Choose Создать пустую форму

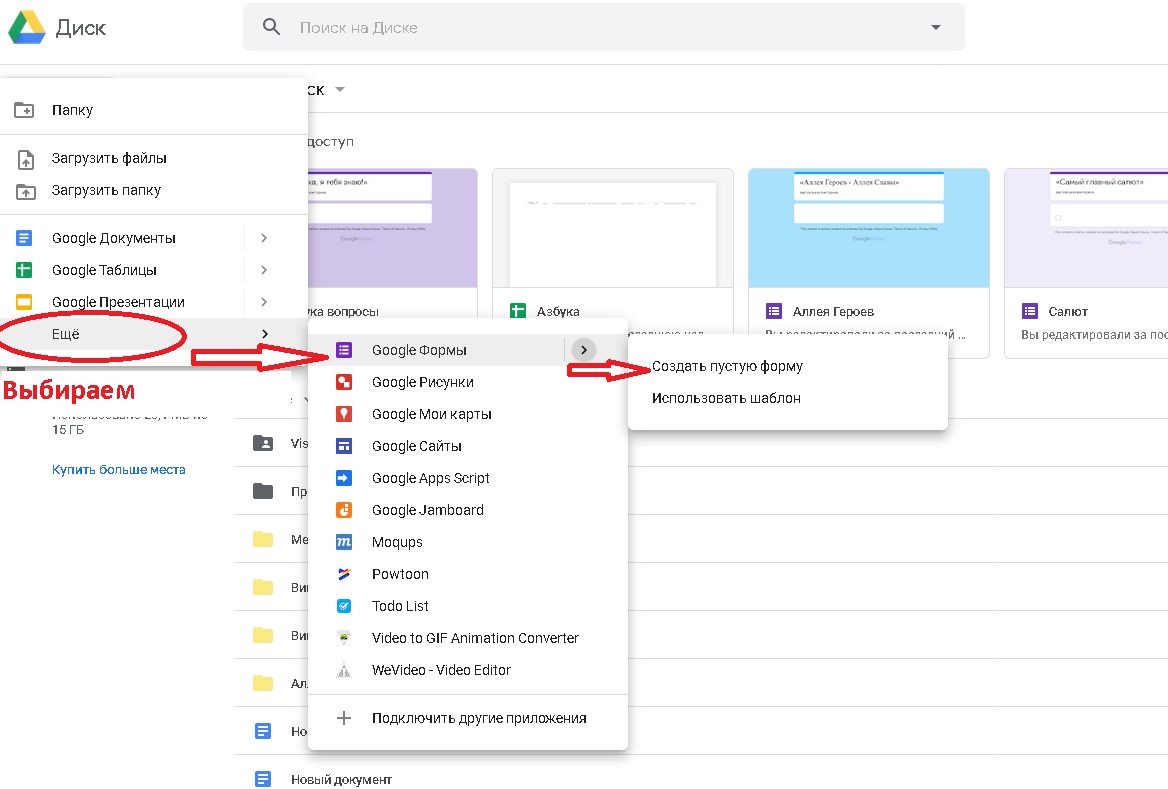click(787, 367)
